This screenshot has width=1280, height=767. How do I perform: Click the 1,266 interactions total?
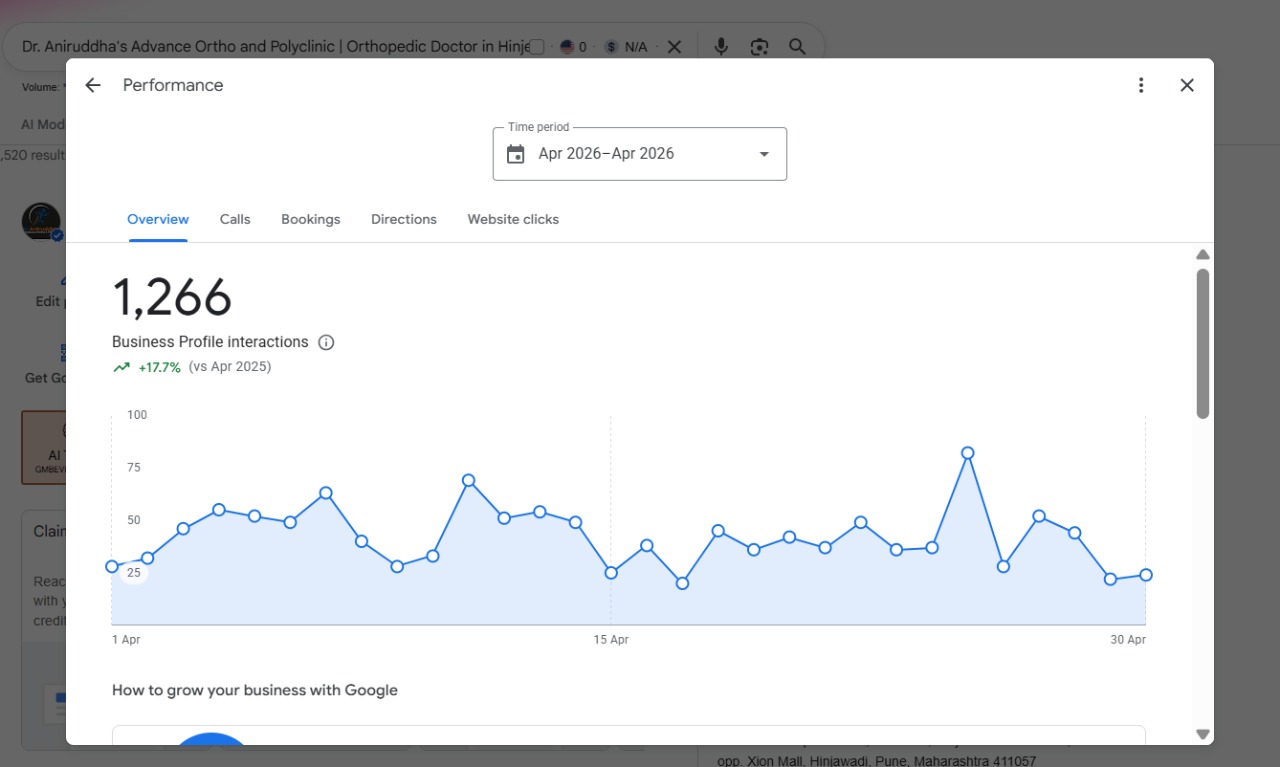(172, 297)
